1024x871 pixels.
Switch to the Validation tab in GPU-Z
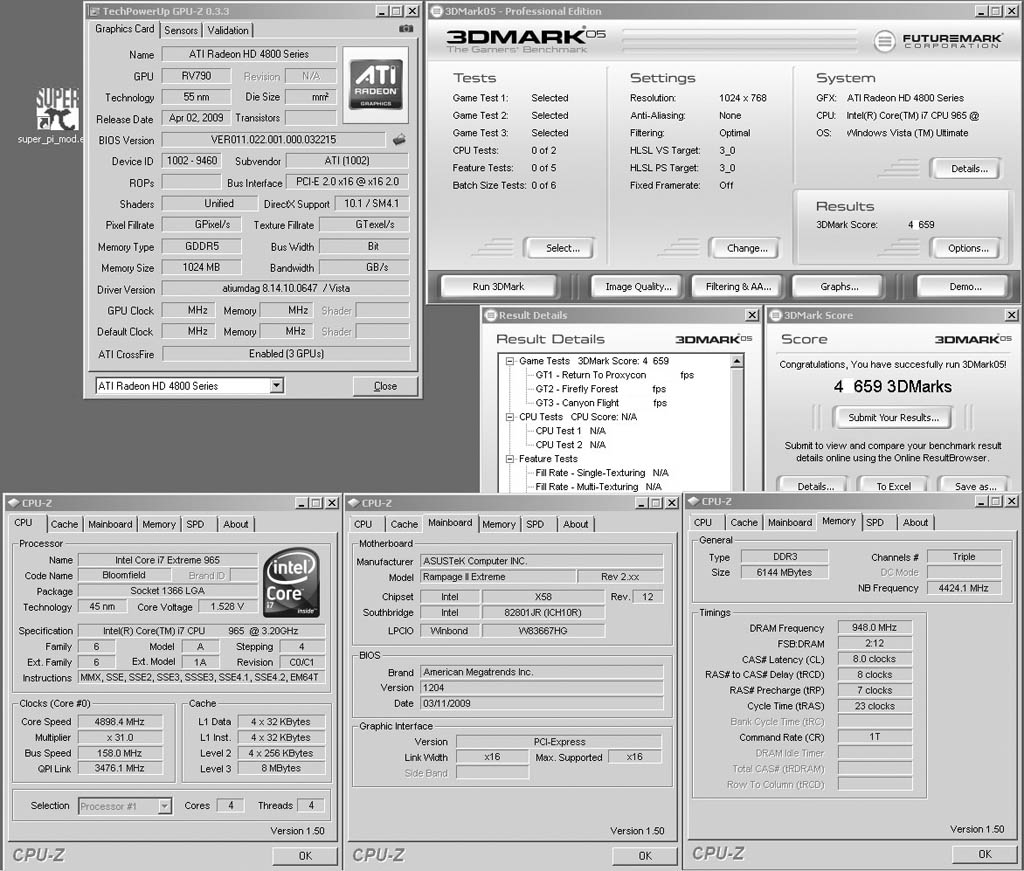click(228, 30)
